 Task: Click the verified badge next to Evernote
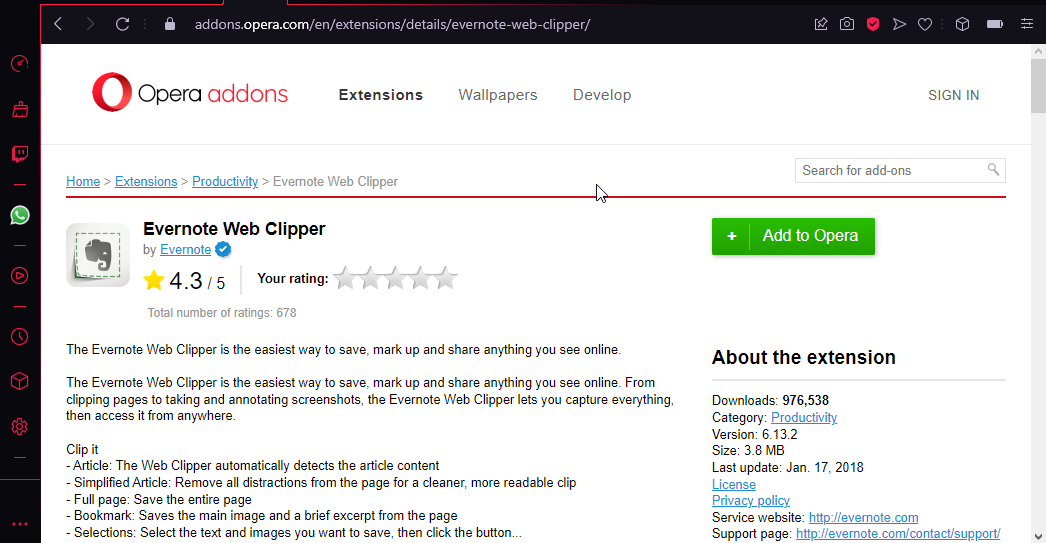223,249
